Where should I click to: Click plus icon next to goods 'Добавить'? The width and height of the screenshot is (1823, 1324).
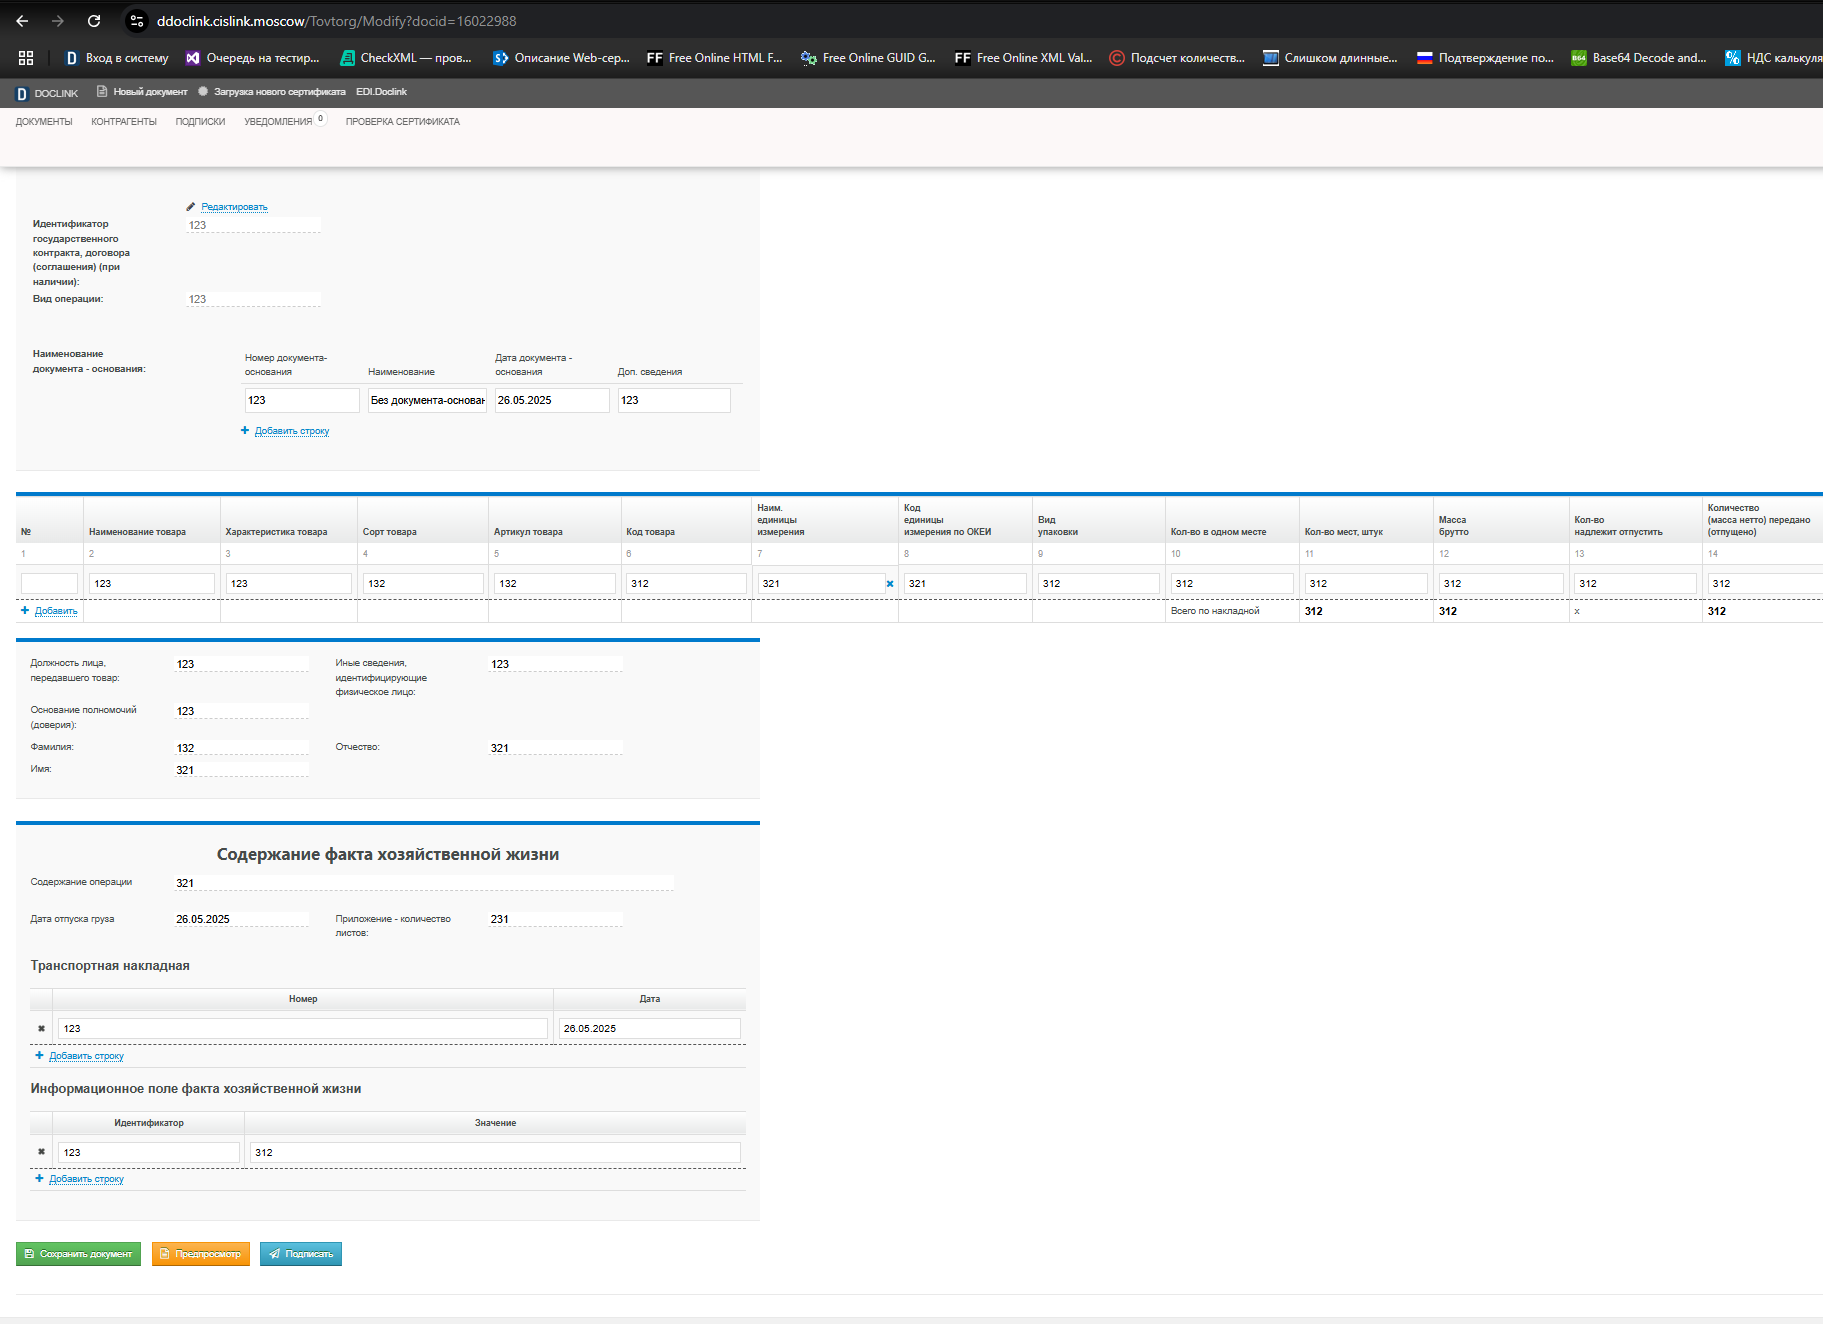(25, 610)
